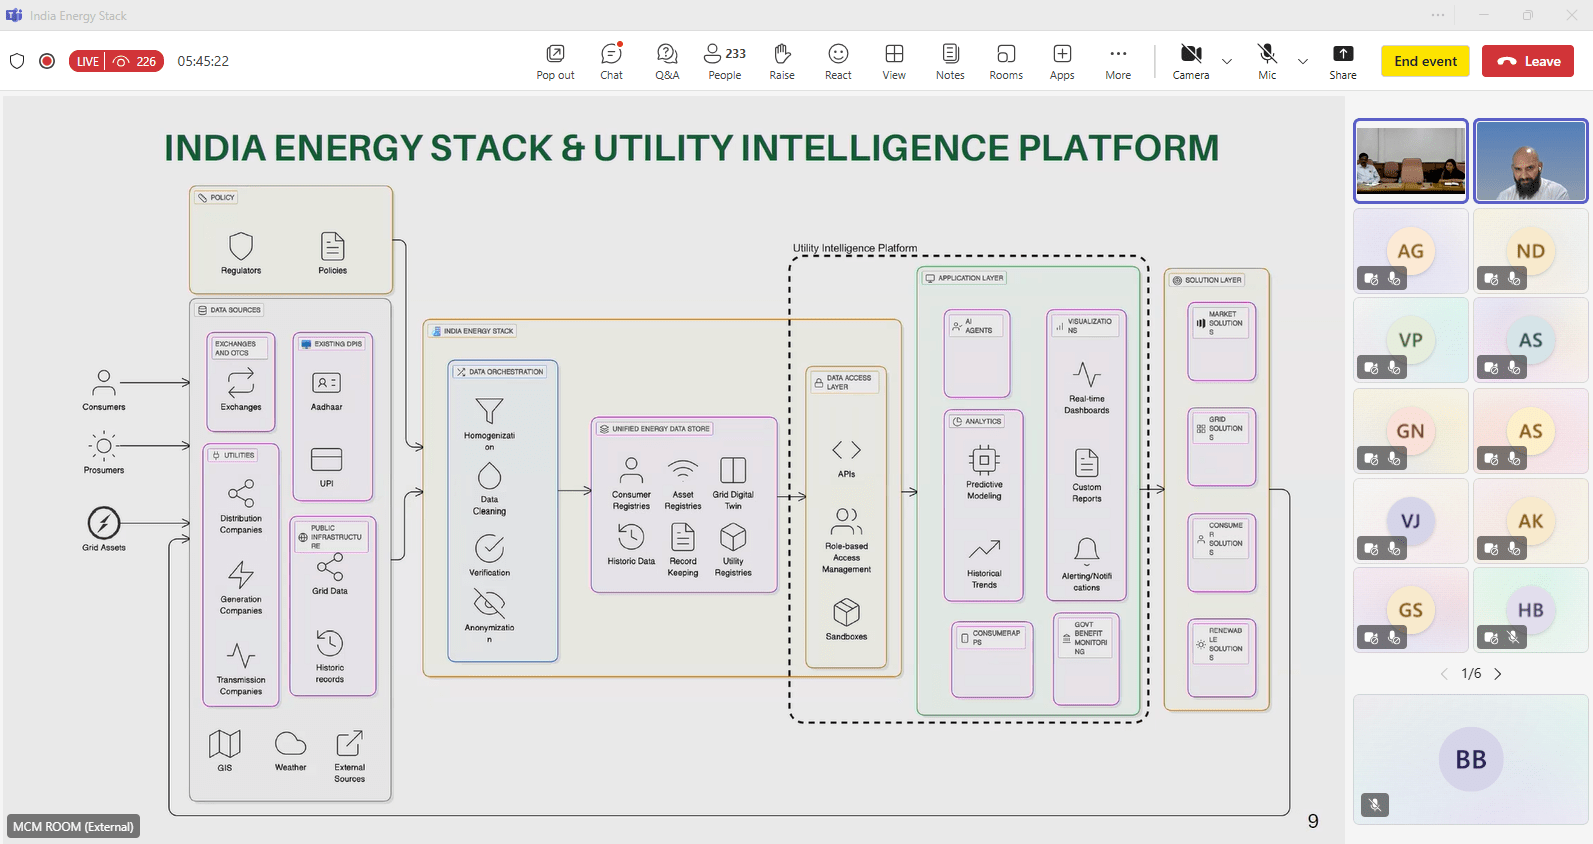Click the Aadhaar ID card icon
Viewport: 1593px width, 844px height.
pyautogui.click(x=327, y=383)
